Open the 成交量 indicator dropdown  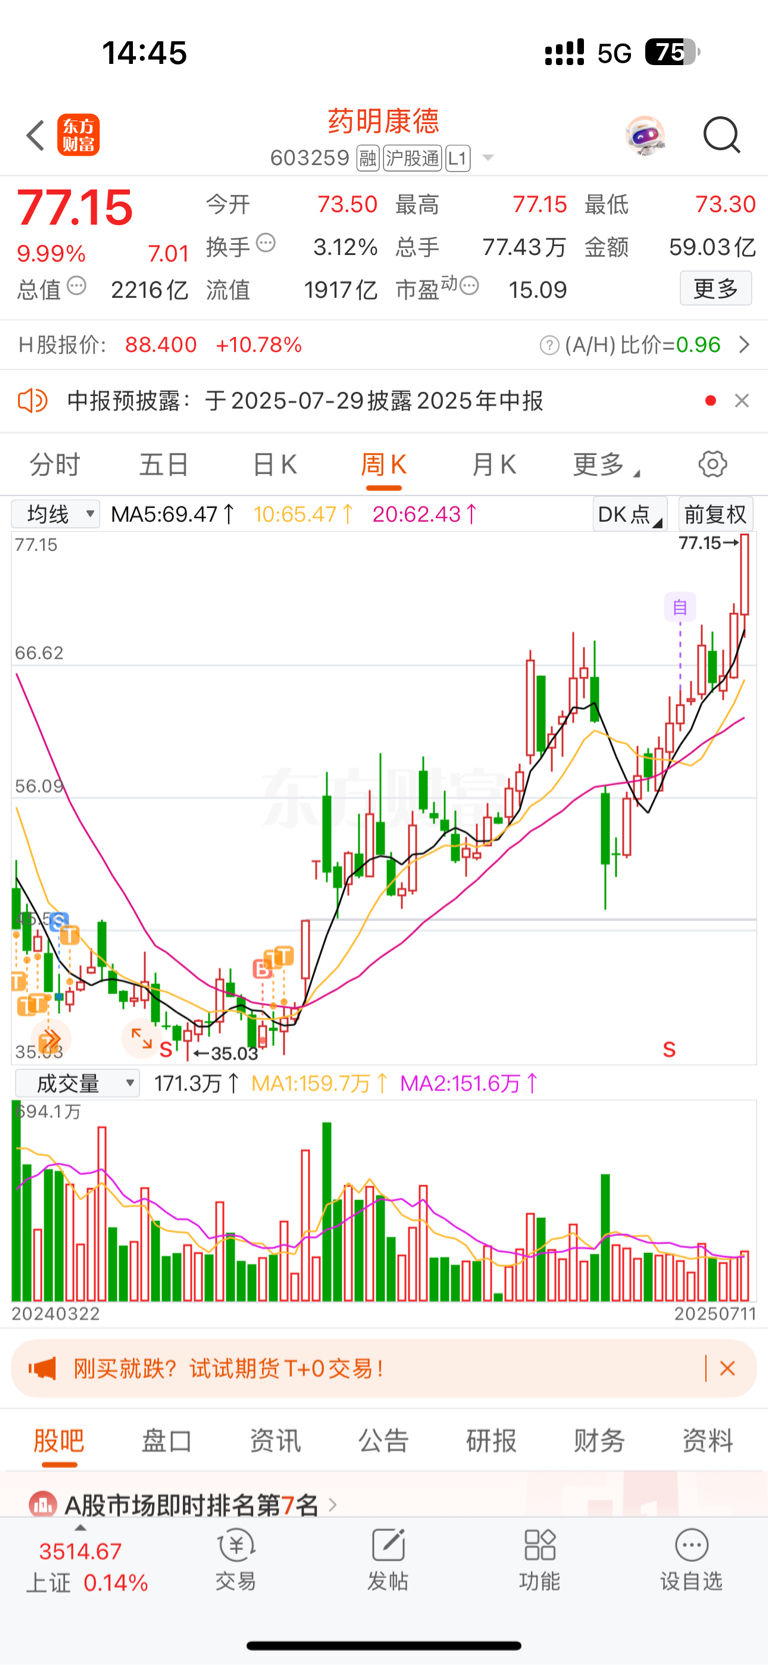(77, 1083)
